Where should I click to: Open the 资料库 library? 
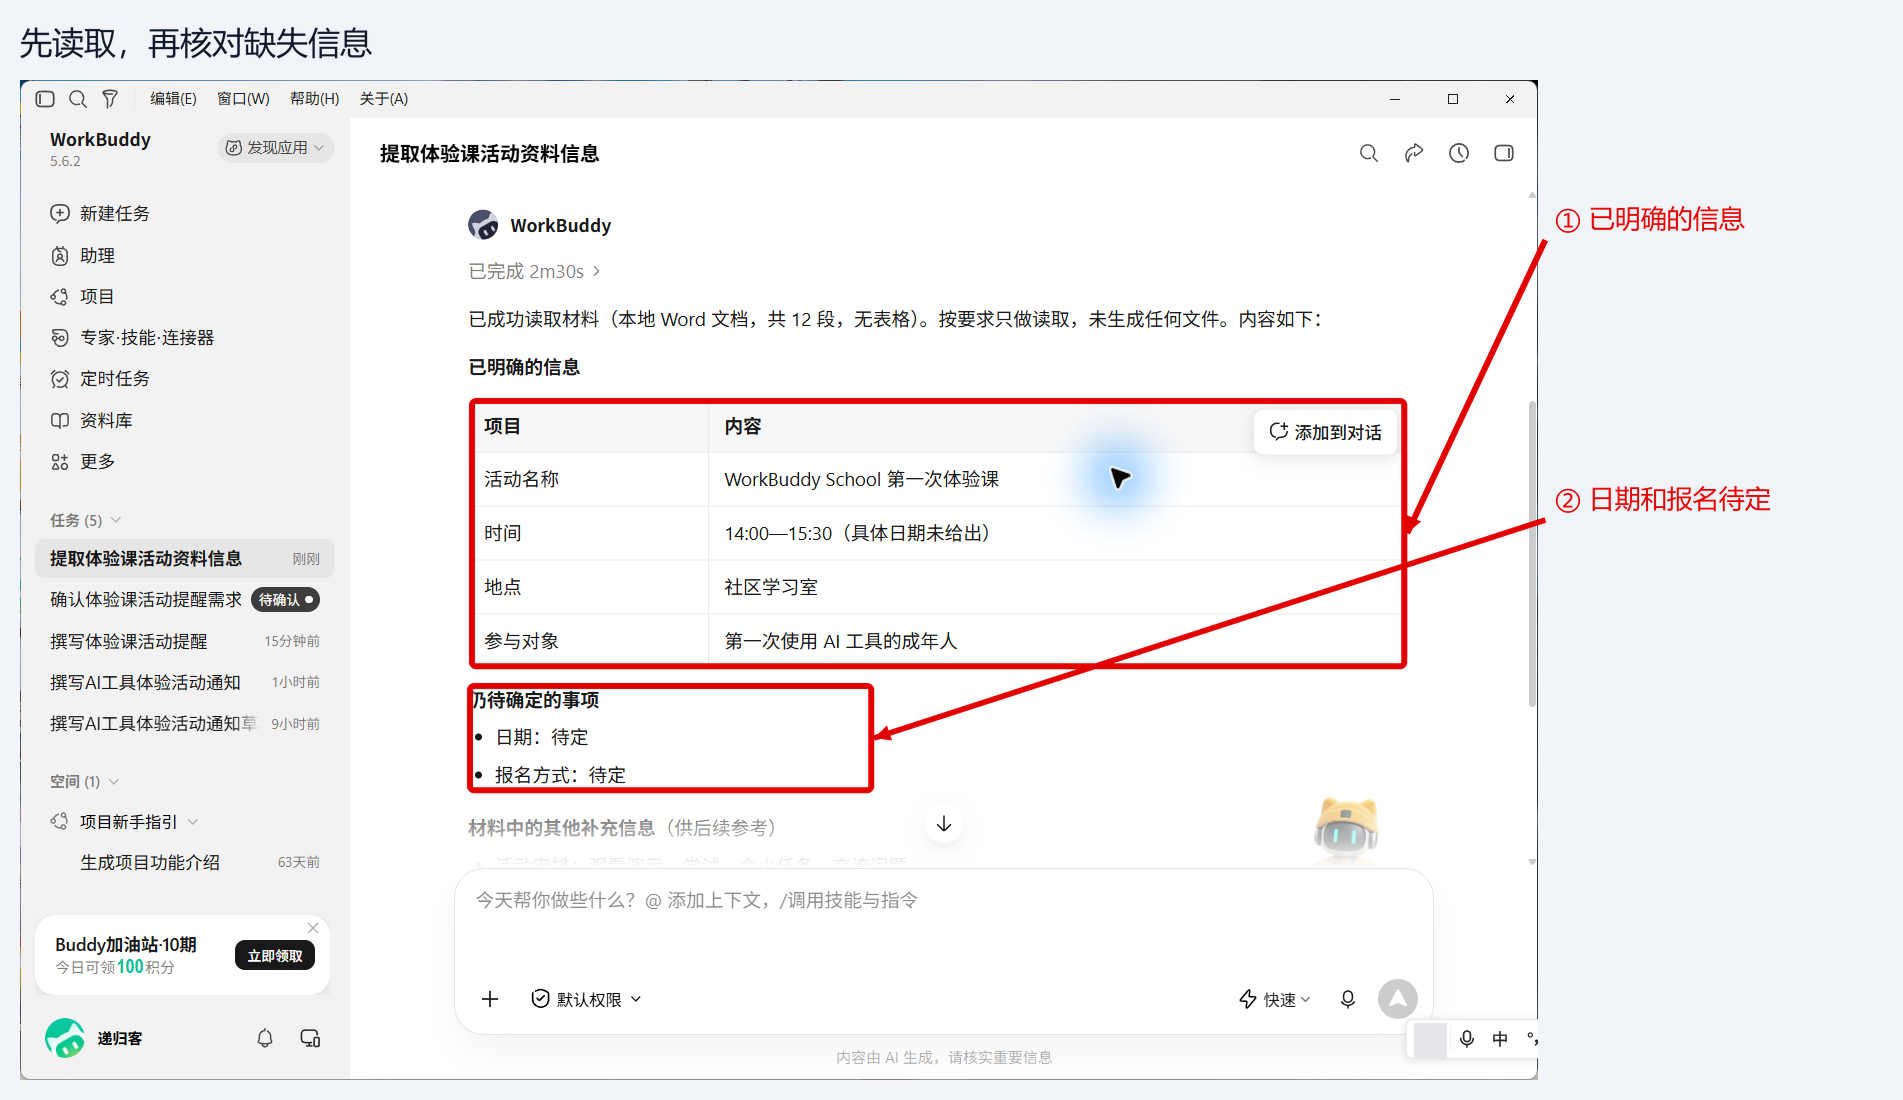coord(92,420)
